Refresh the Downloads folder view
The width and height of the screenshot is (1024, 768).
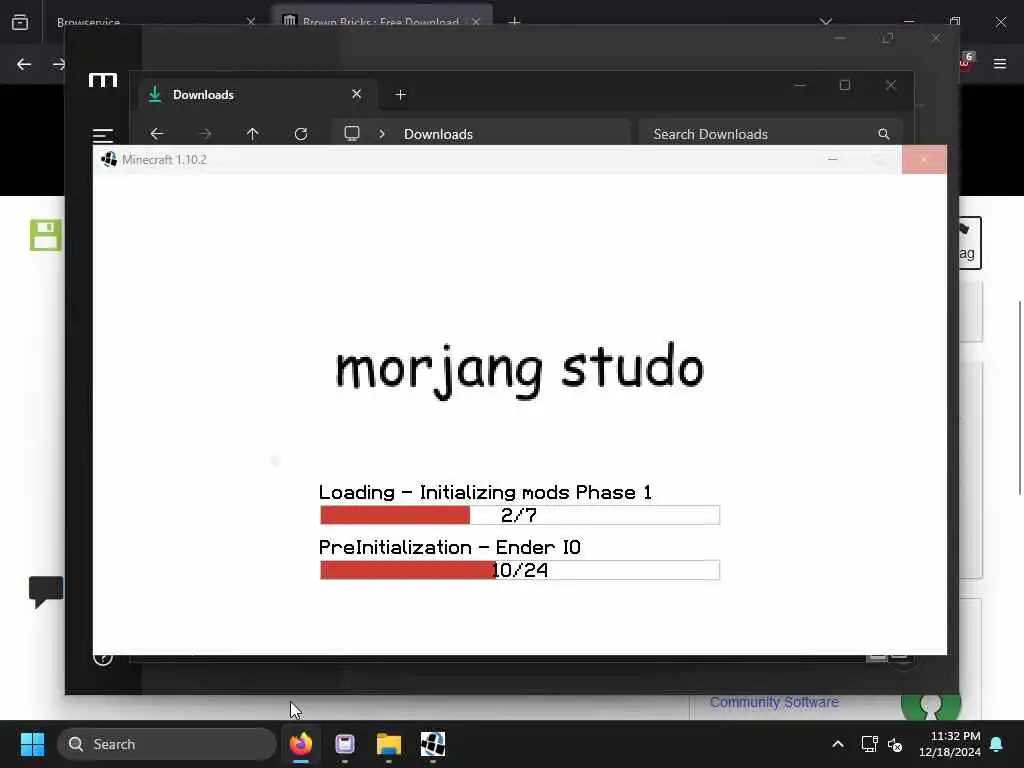point(301,134)
